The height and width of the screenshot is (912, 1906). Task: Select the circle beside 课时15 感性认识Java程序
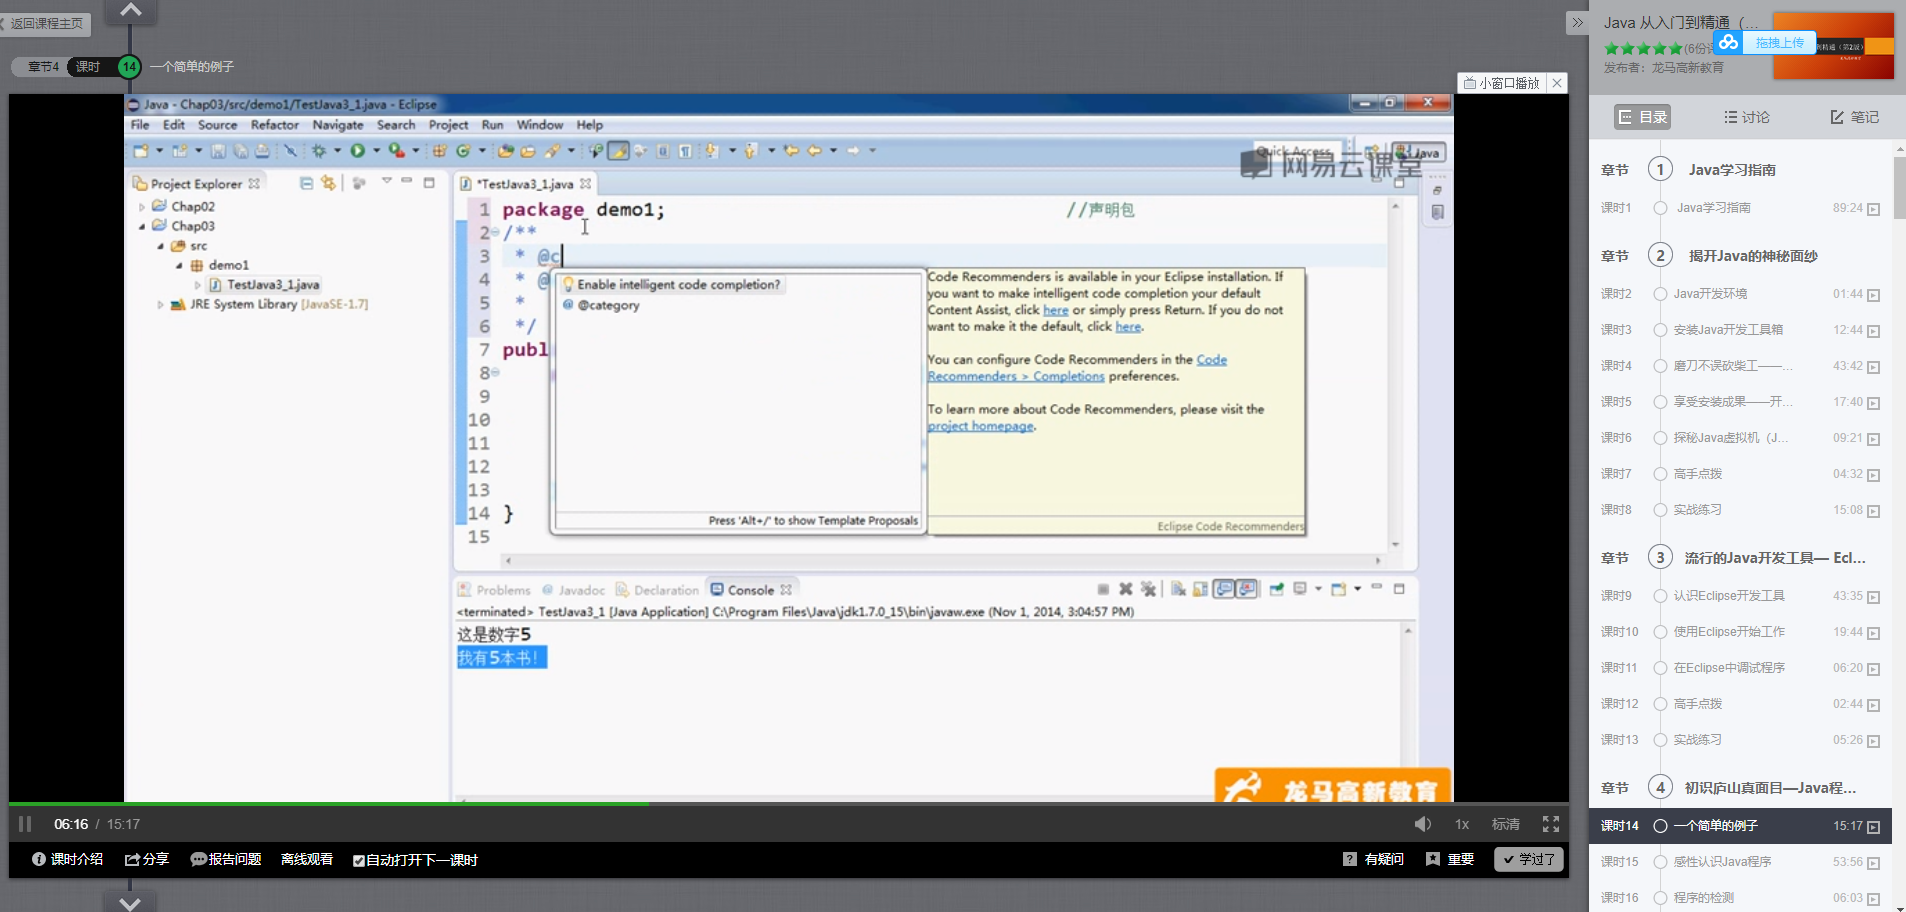tap(1660, 862)
